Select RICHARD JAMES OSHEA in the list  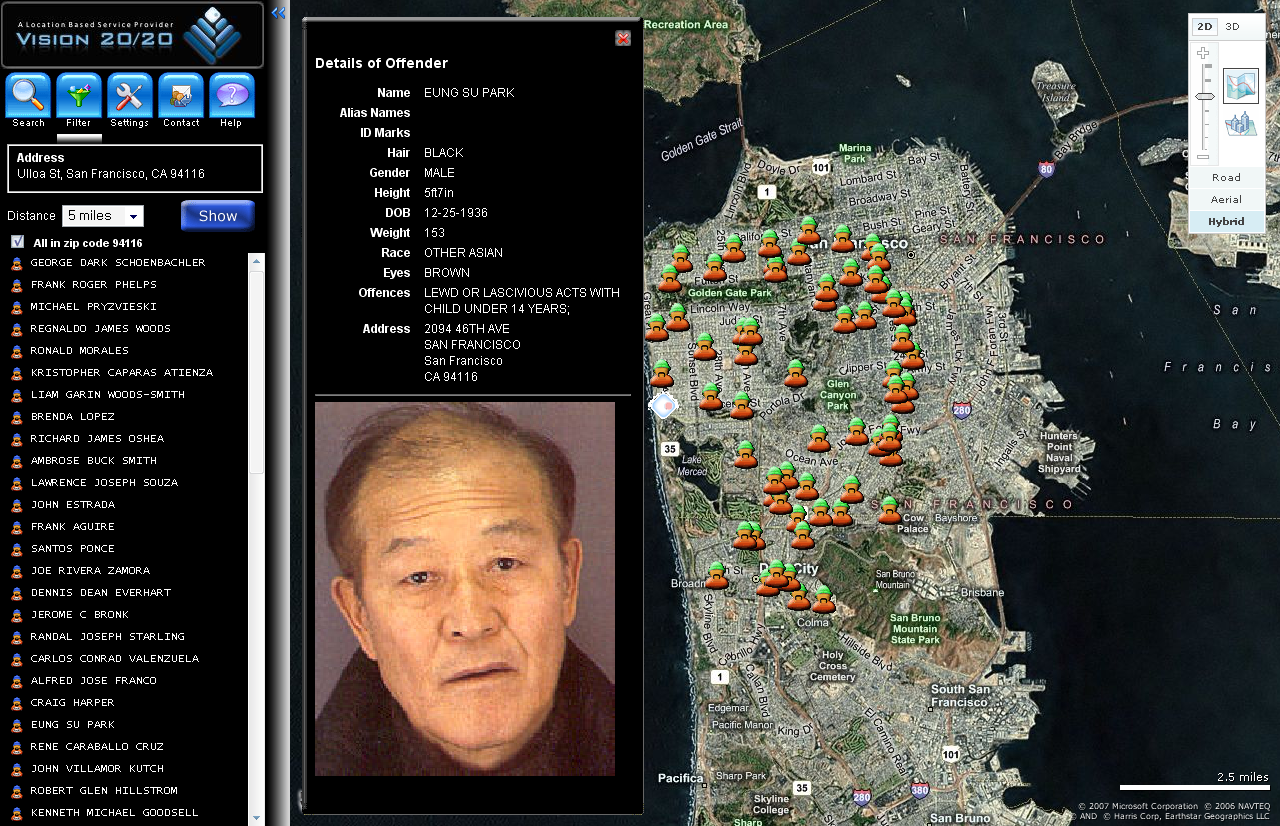[x=97, y=439]
